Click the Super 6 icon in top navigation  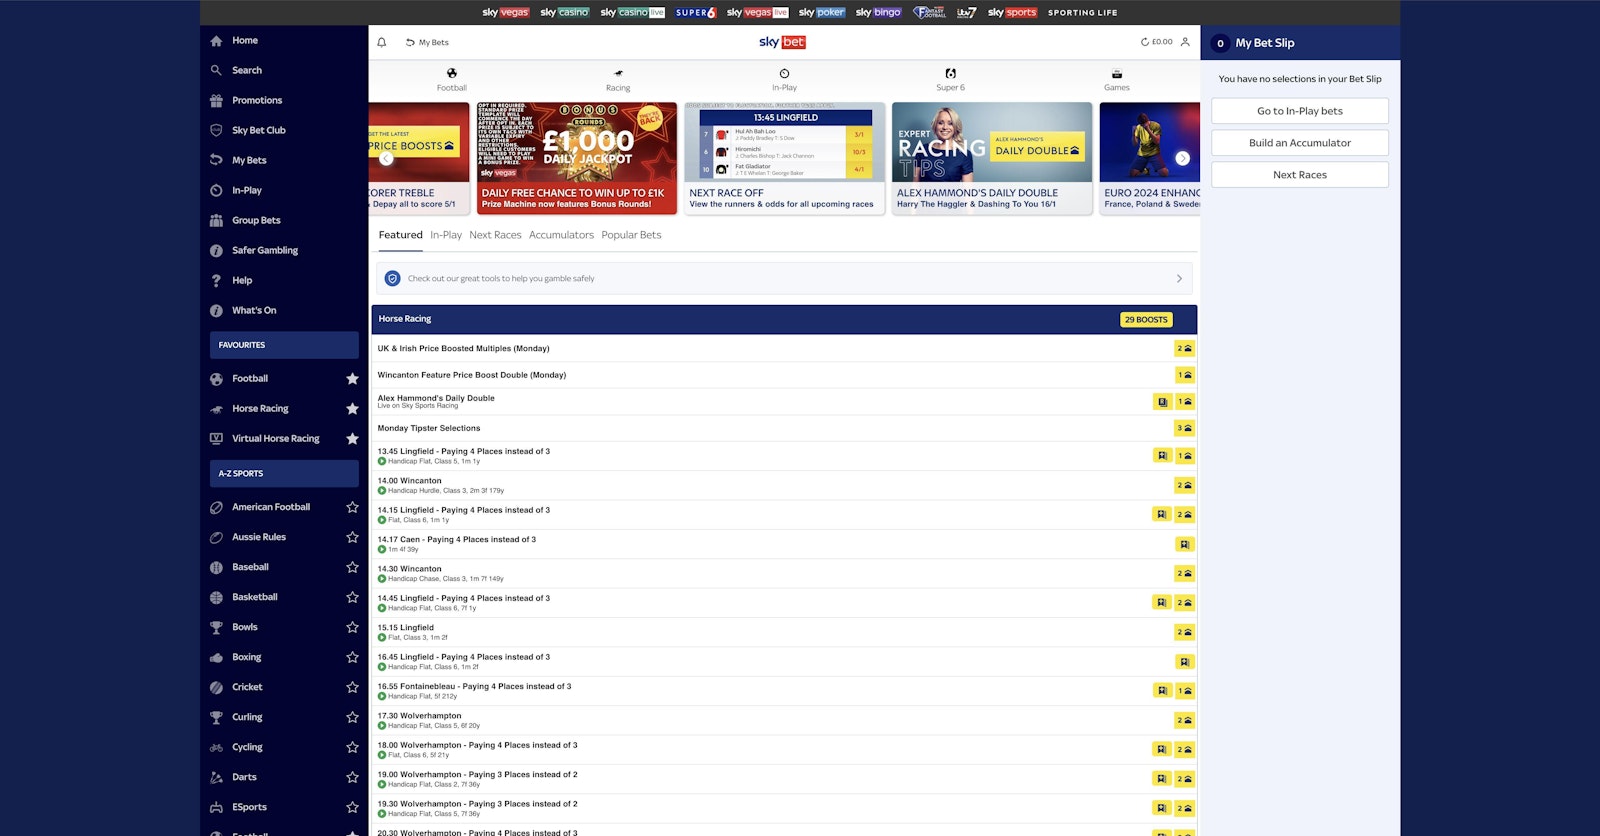[950, 73]
